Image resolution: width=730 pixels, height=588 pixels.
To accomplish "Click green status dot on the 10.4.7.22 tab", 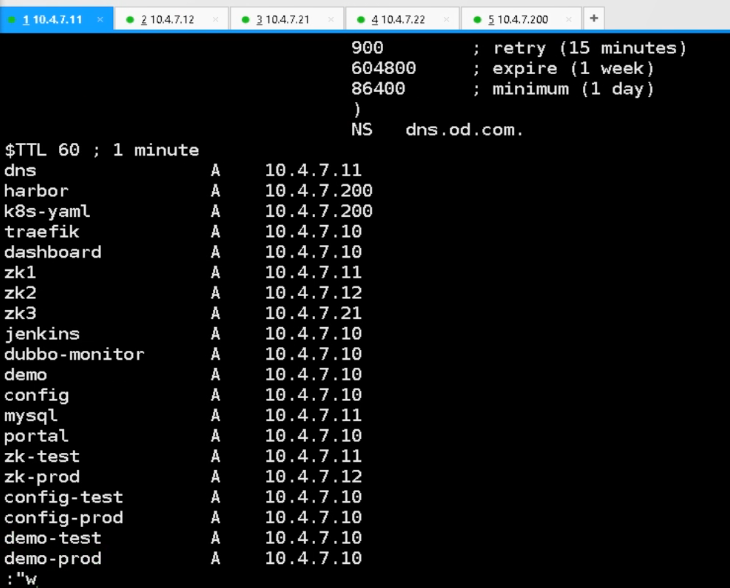I will click(x=360, y=19).
